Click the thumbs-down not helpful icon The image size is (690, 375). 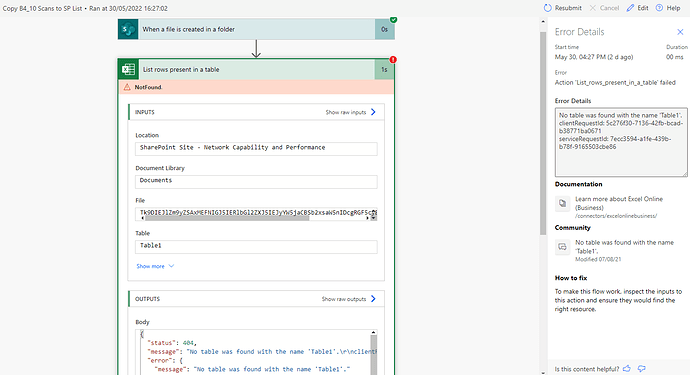[642, 368]
